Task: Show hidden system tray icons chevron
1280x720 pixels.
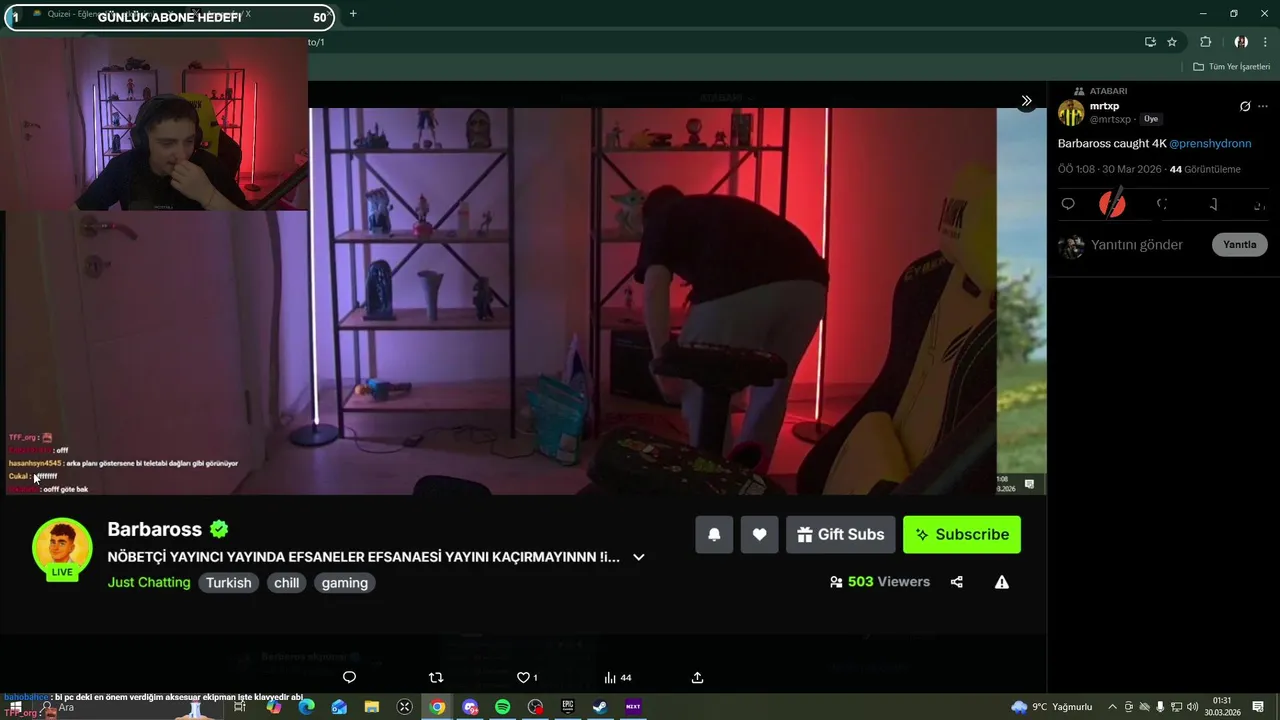Action: (x=1112, y=707)
